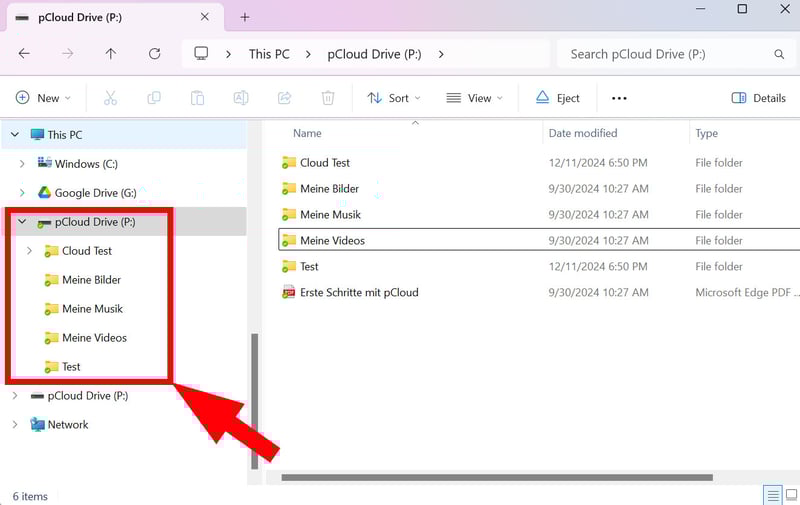Select Test folder in the sidebar tree

point(71,367)
